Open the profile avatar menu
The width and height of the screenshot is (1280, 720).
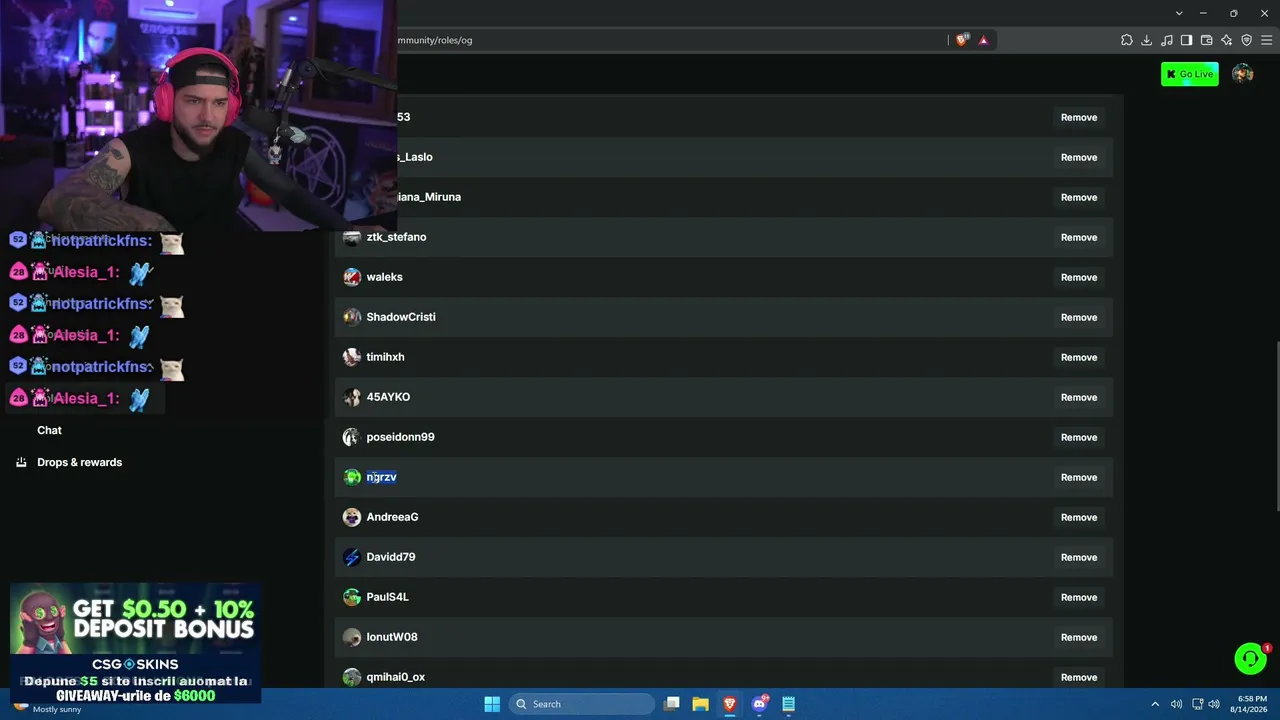coord(1243,74)
